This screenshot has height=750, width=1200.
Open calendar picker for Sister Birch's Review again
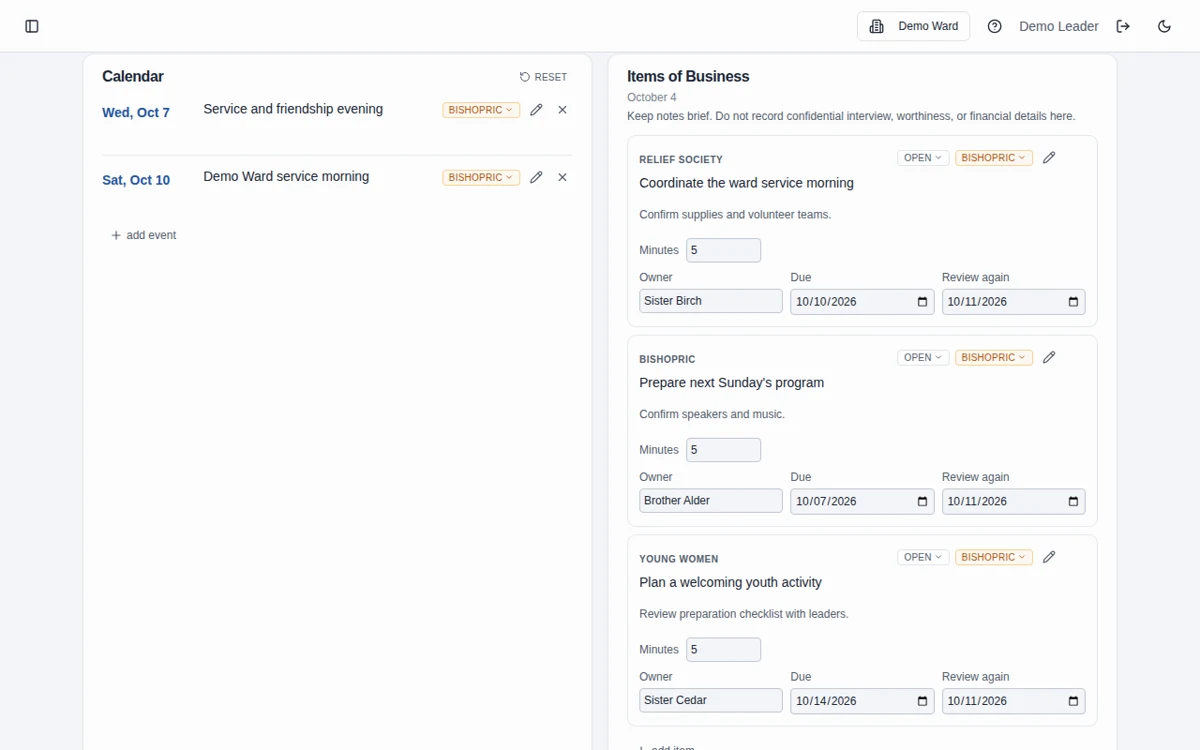[x=1073, y=302]
